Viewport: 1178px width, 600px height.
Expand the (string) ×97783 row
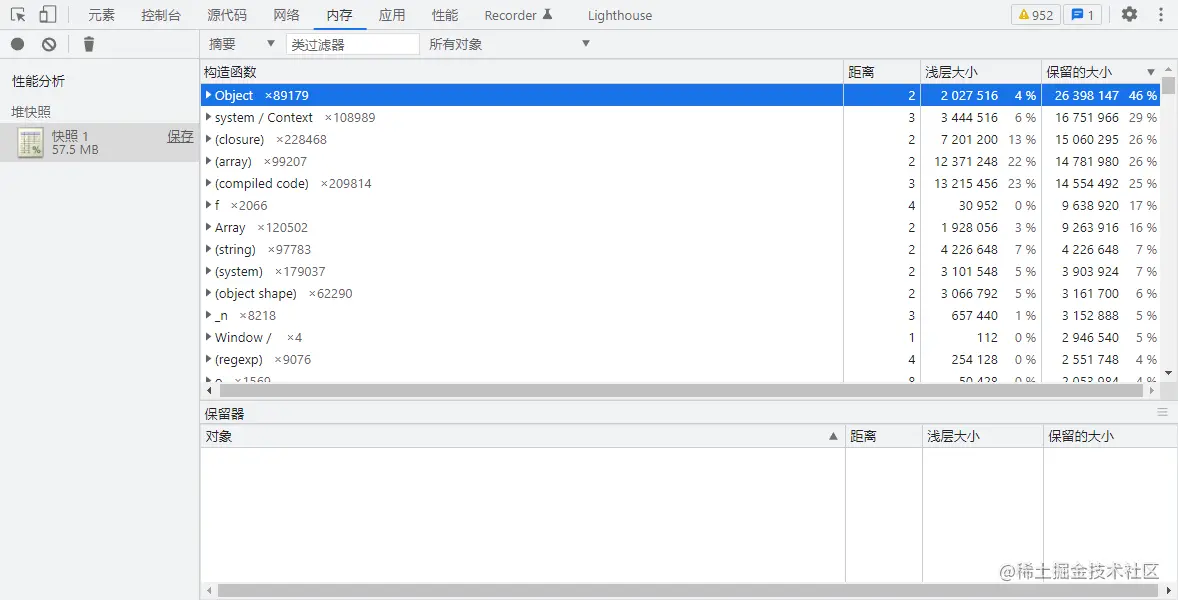(208, 249)
